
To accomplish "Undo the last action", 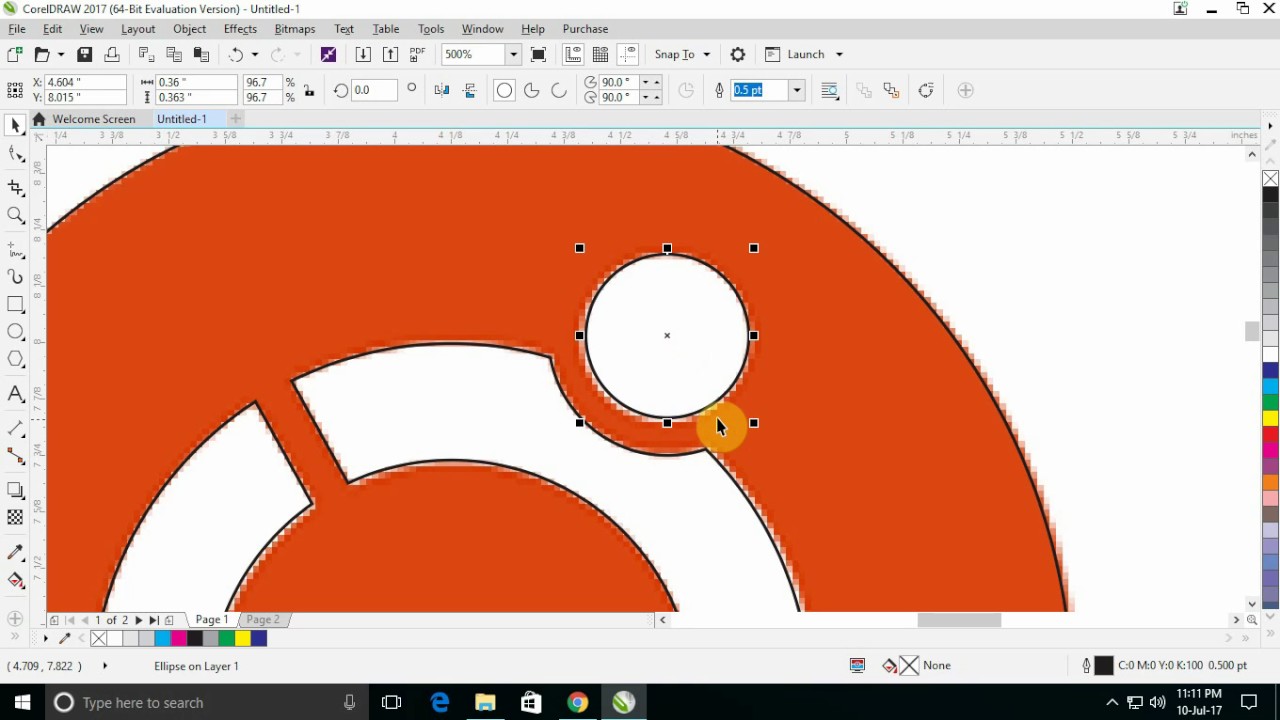I will pos(236,54).
